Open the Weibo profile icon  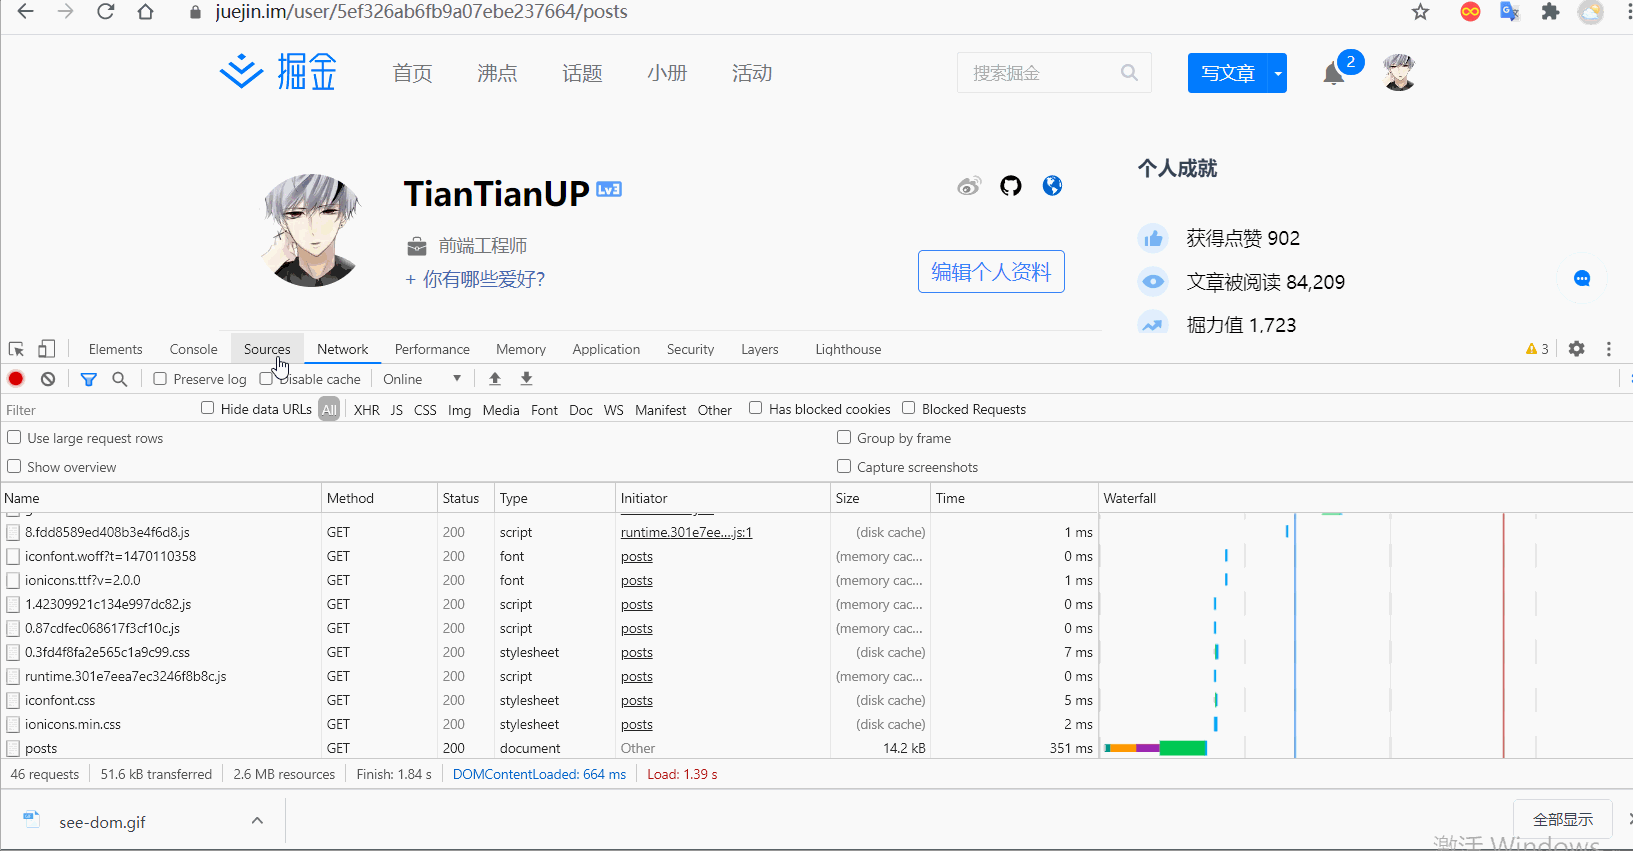click(969, 186)
